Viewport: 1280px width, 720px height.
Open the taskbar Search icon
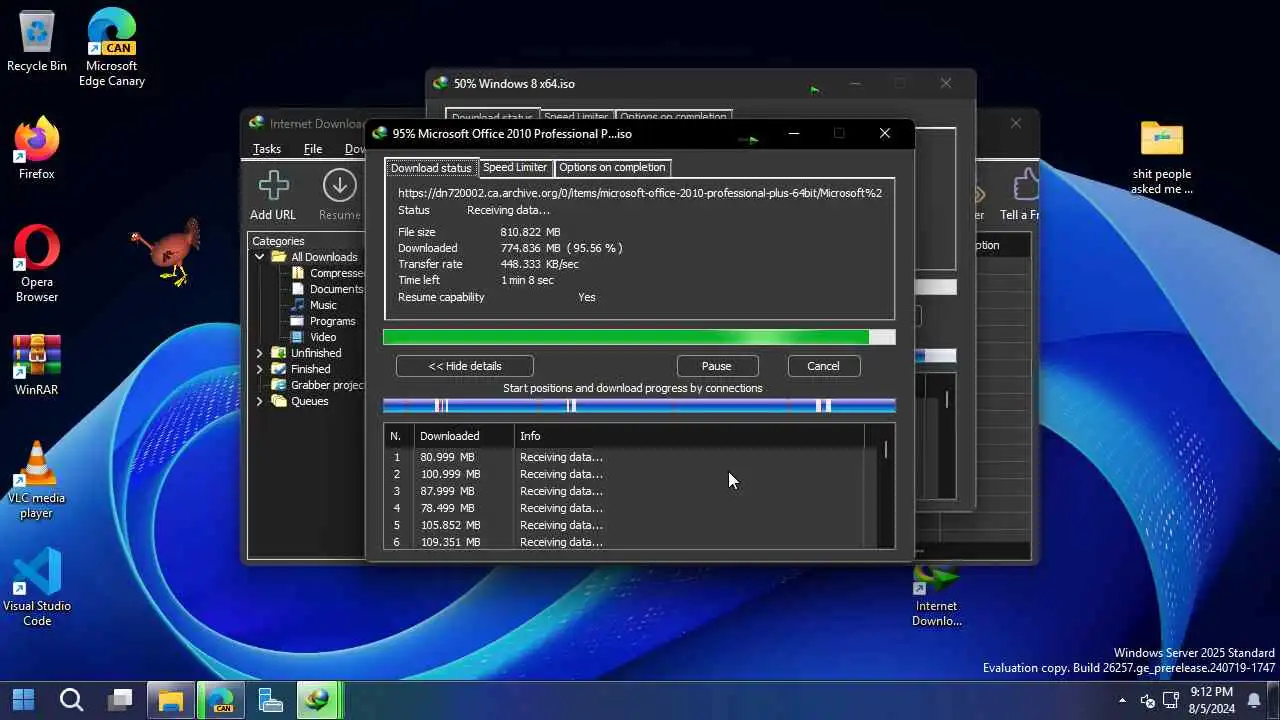click(71, 699)
